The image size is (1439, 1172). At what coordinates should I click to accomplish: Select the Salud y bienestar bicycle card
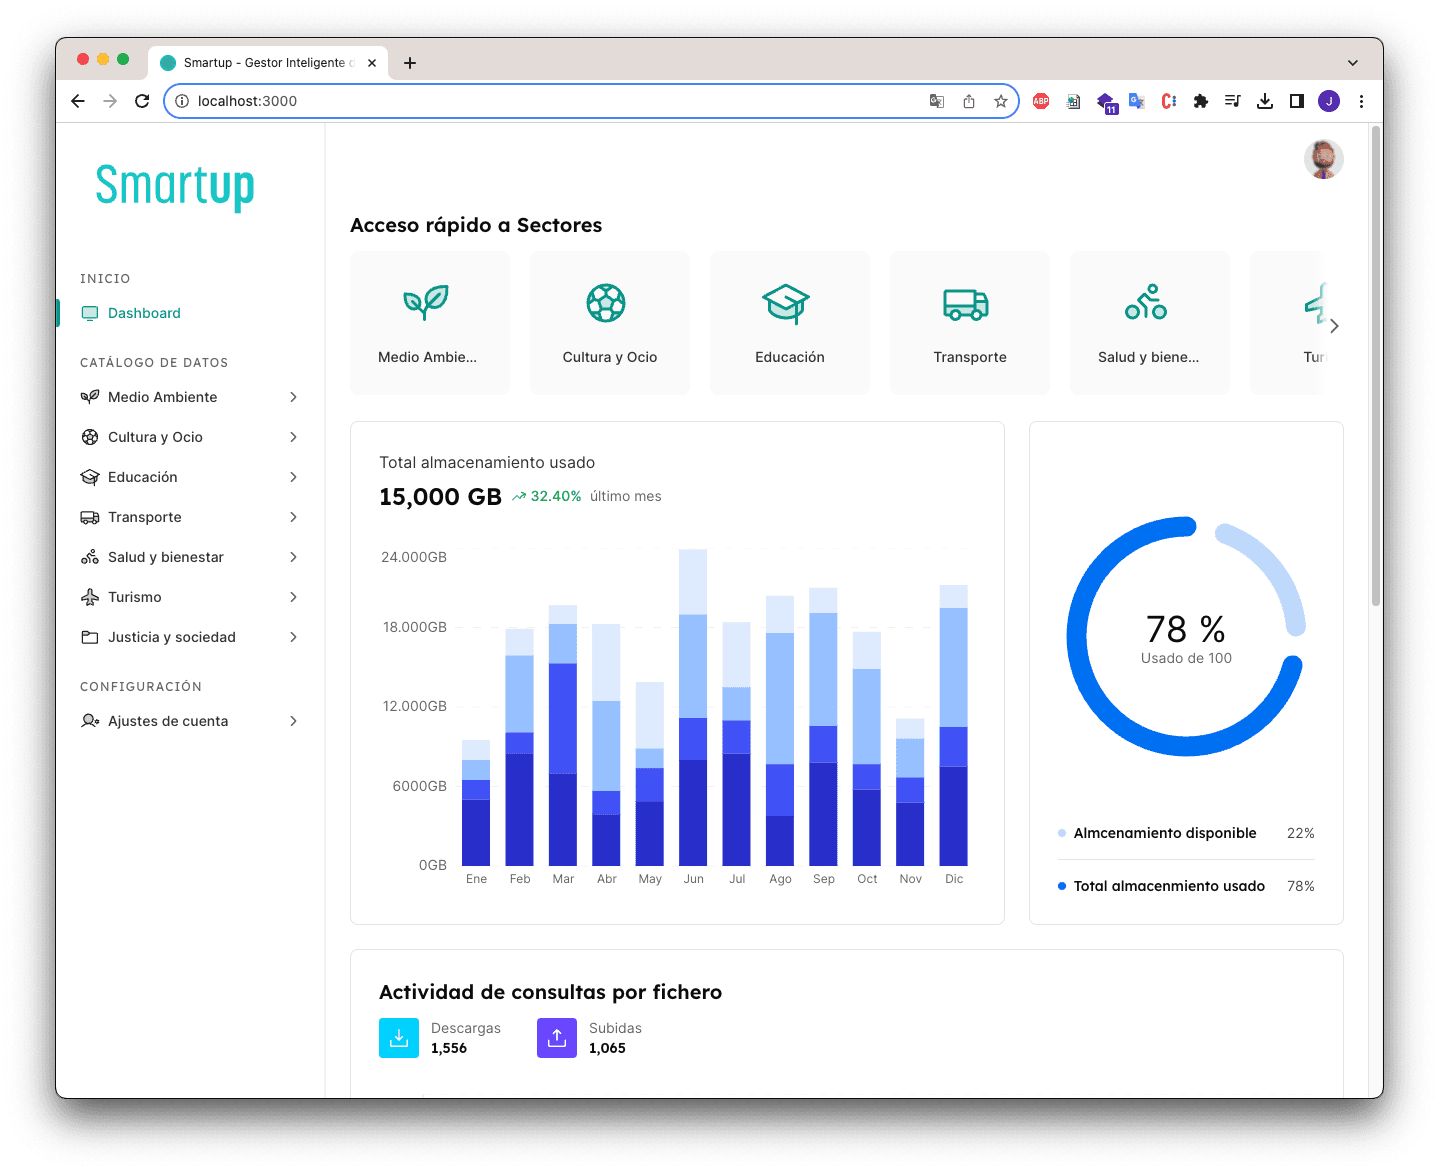1149,322
